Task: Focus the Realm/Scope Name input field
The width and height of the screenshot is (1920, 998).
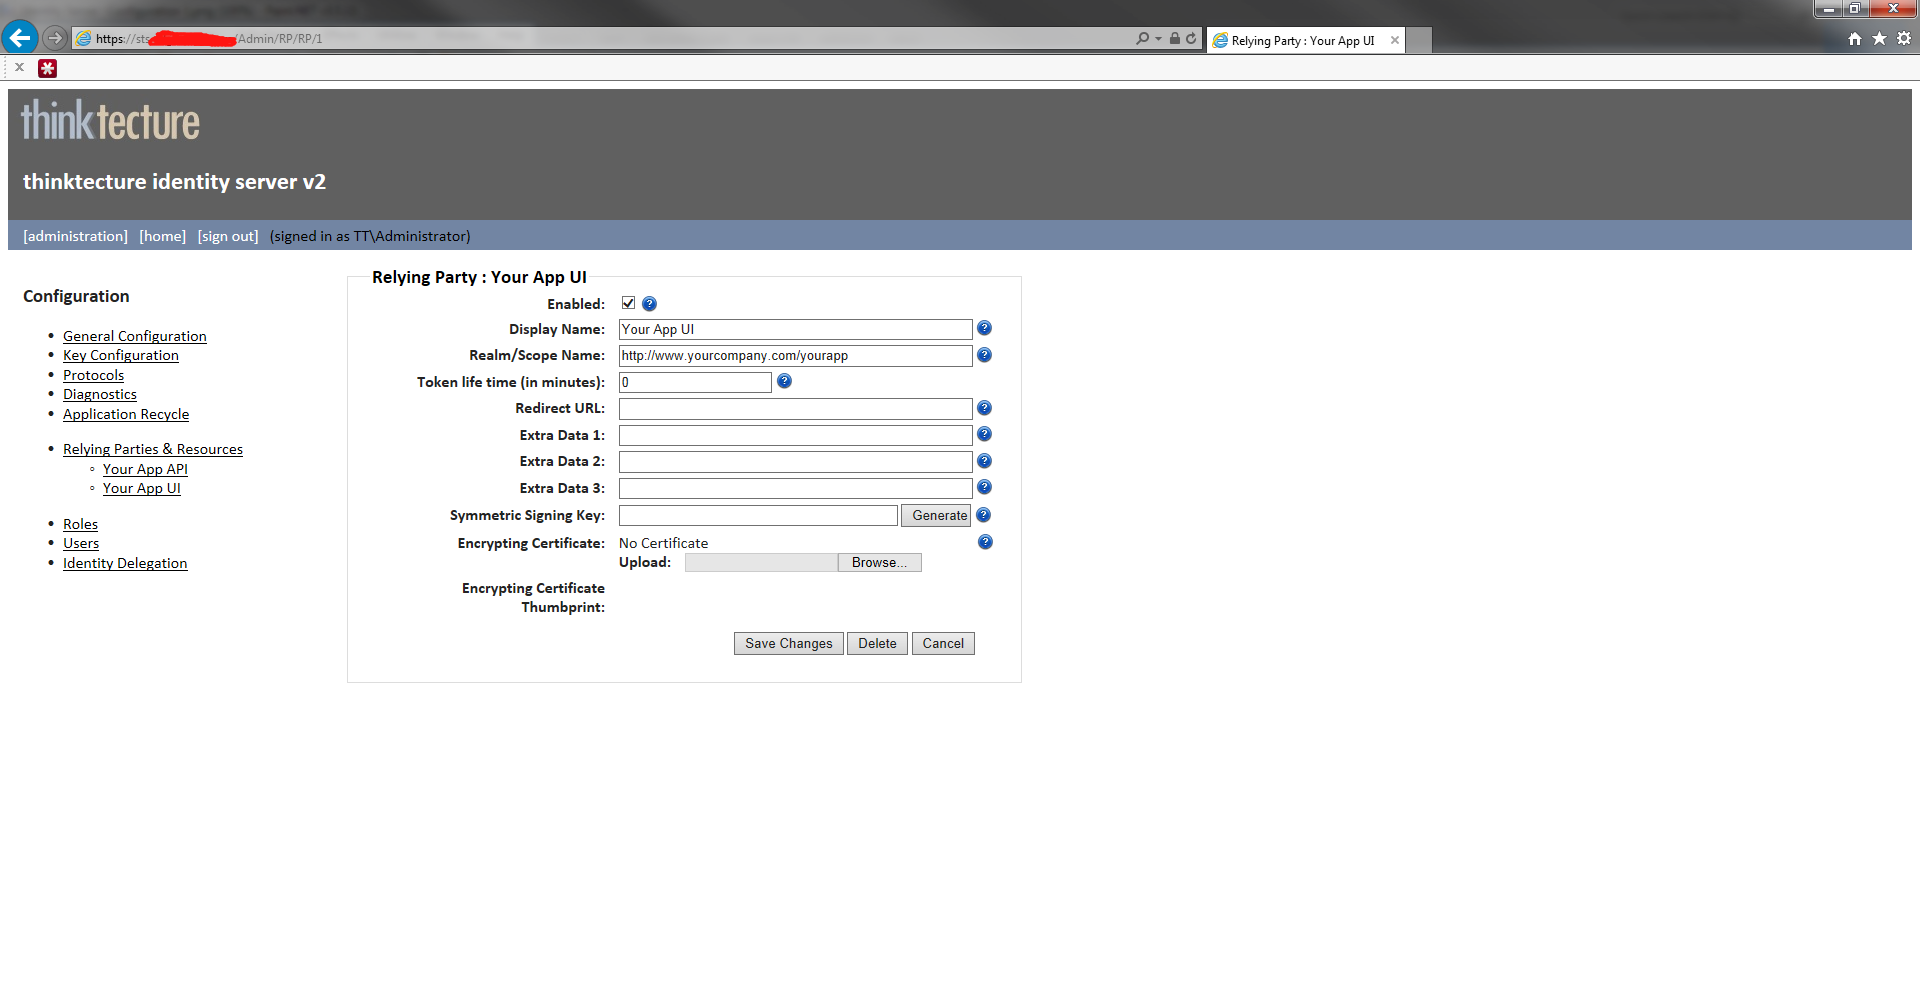Action: (795, 355)
